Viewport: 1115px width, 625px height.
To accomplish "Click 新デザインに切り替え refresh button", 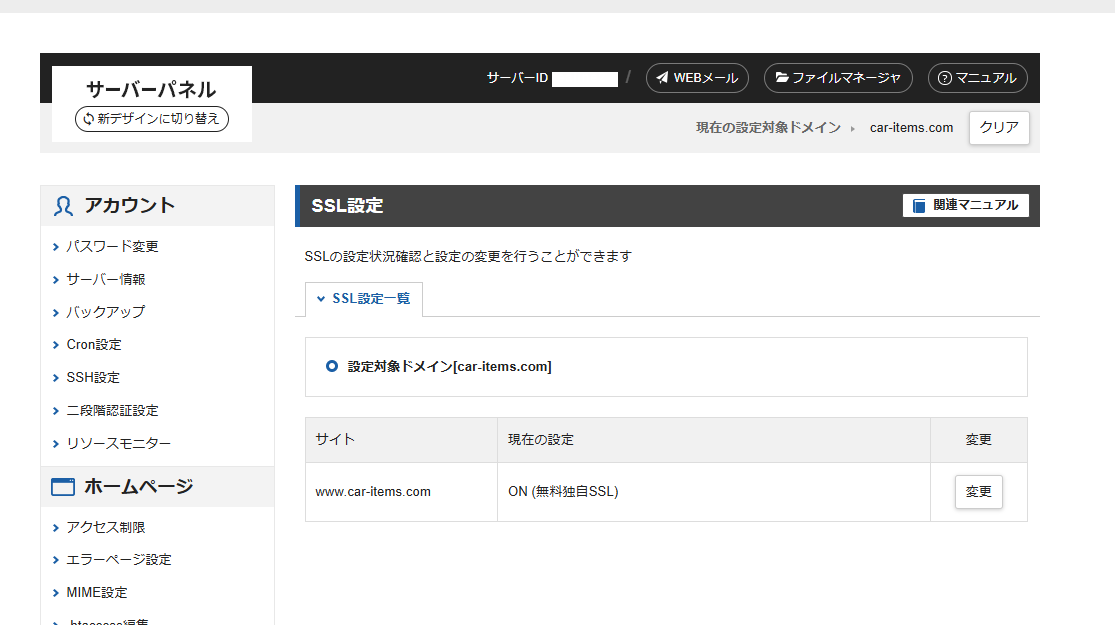I will click(x=152, y=119).
